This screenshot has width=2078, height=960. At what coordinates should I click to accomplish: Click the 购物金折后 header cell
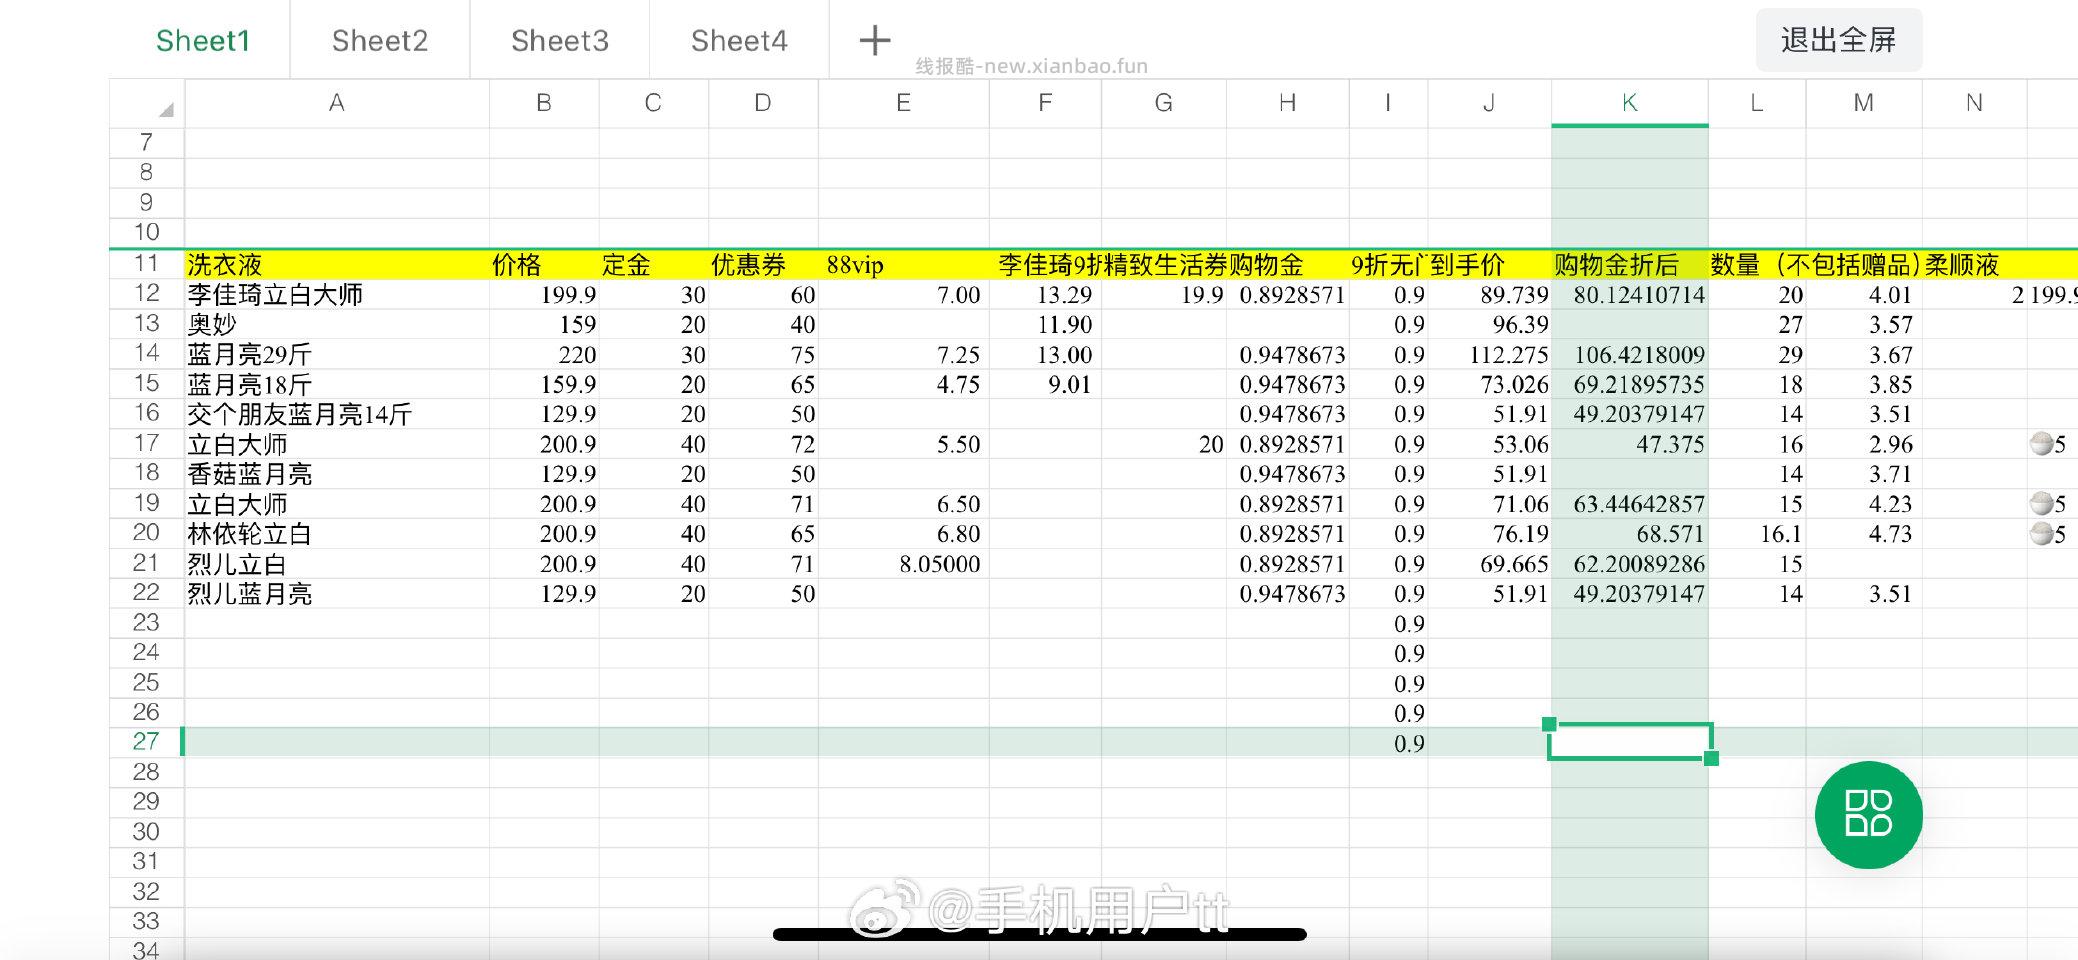point(1629,265)
